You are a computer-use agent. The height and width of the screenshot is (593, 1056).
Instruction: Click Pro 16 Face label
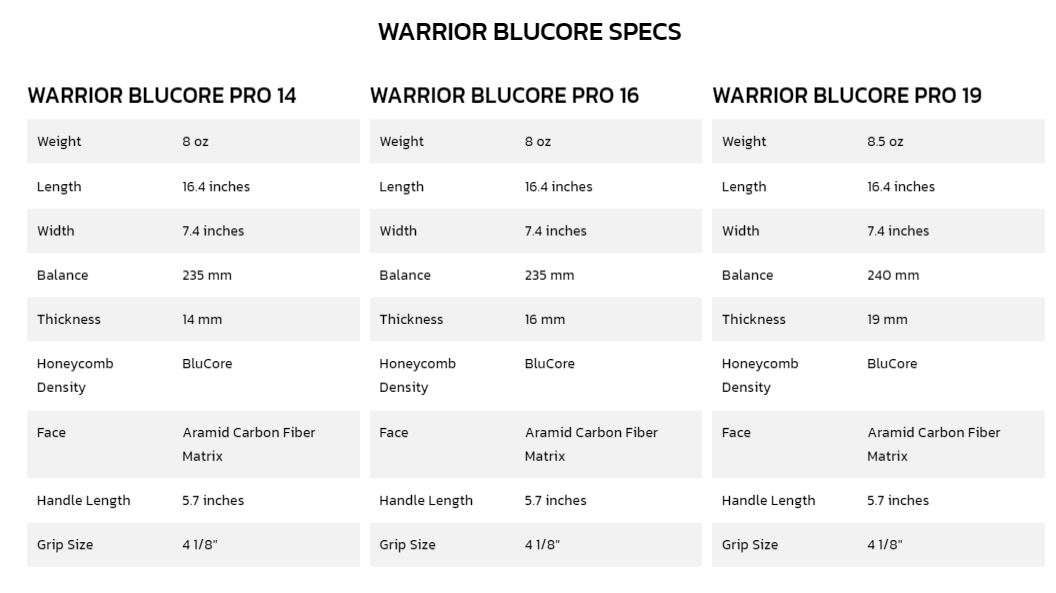point(394,432)
